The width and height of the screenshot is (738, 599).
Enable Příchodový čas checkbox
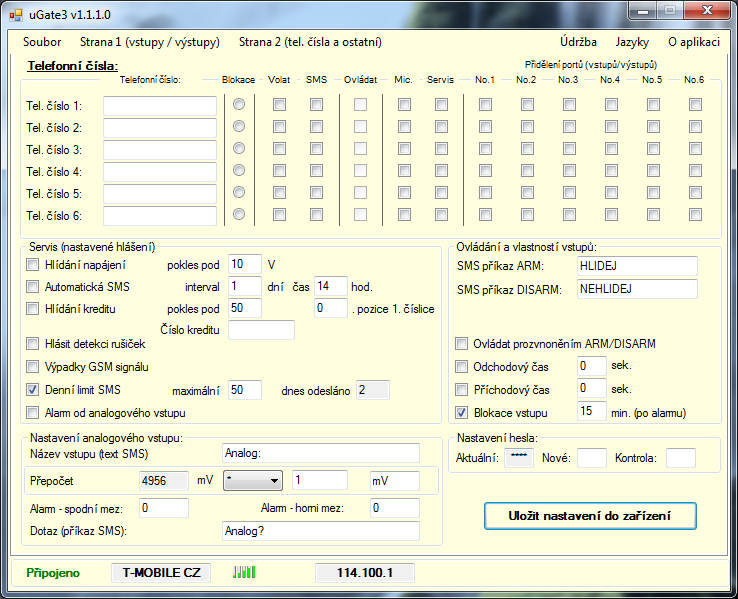point(461,390)
